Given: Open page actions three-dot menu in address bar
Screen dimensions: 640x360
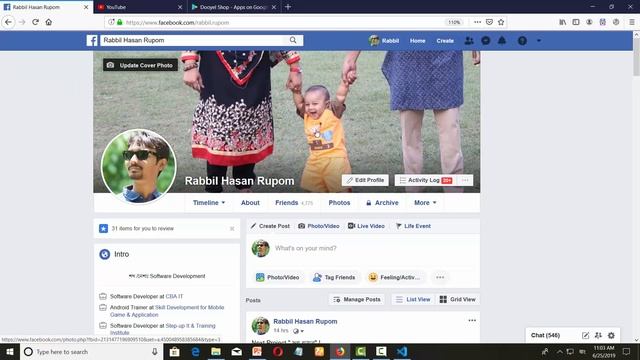Looking at the screenshot, I should tap(477, 22).
